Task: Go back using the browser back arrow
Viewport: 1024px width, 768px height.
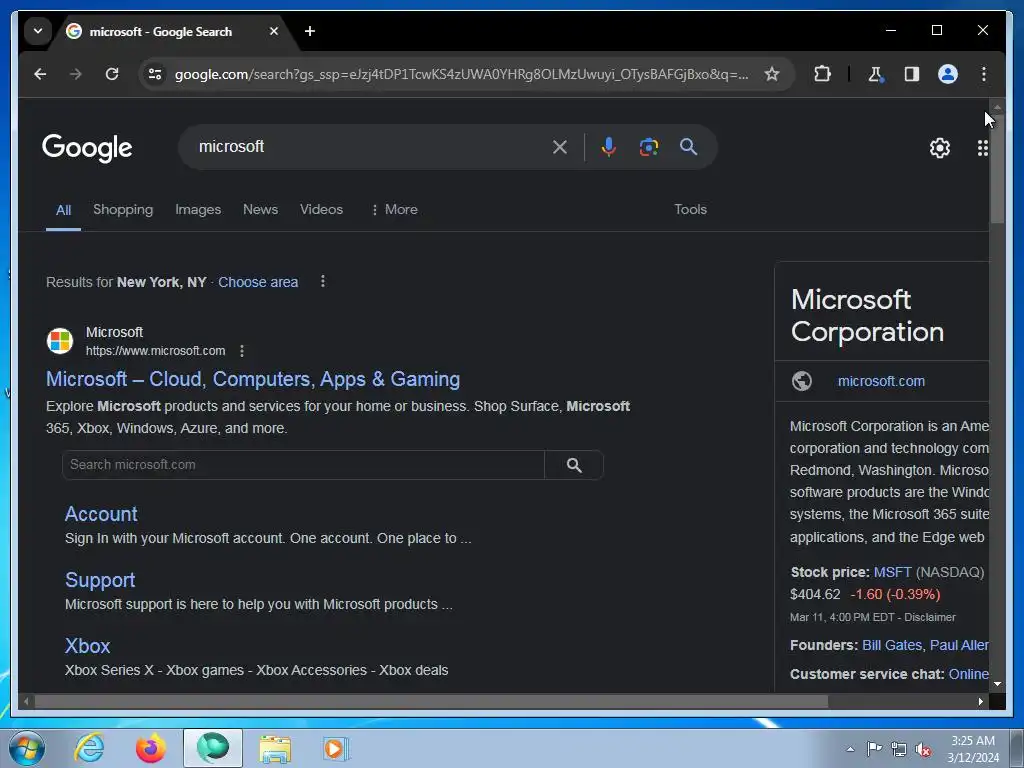Action: [40, 74]
